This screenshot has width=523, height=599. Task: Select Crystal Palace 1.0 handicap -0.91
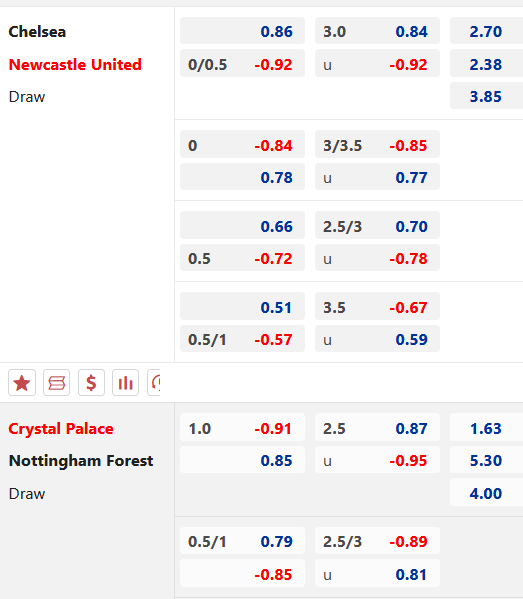click(242, 427)
